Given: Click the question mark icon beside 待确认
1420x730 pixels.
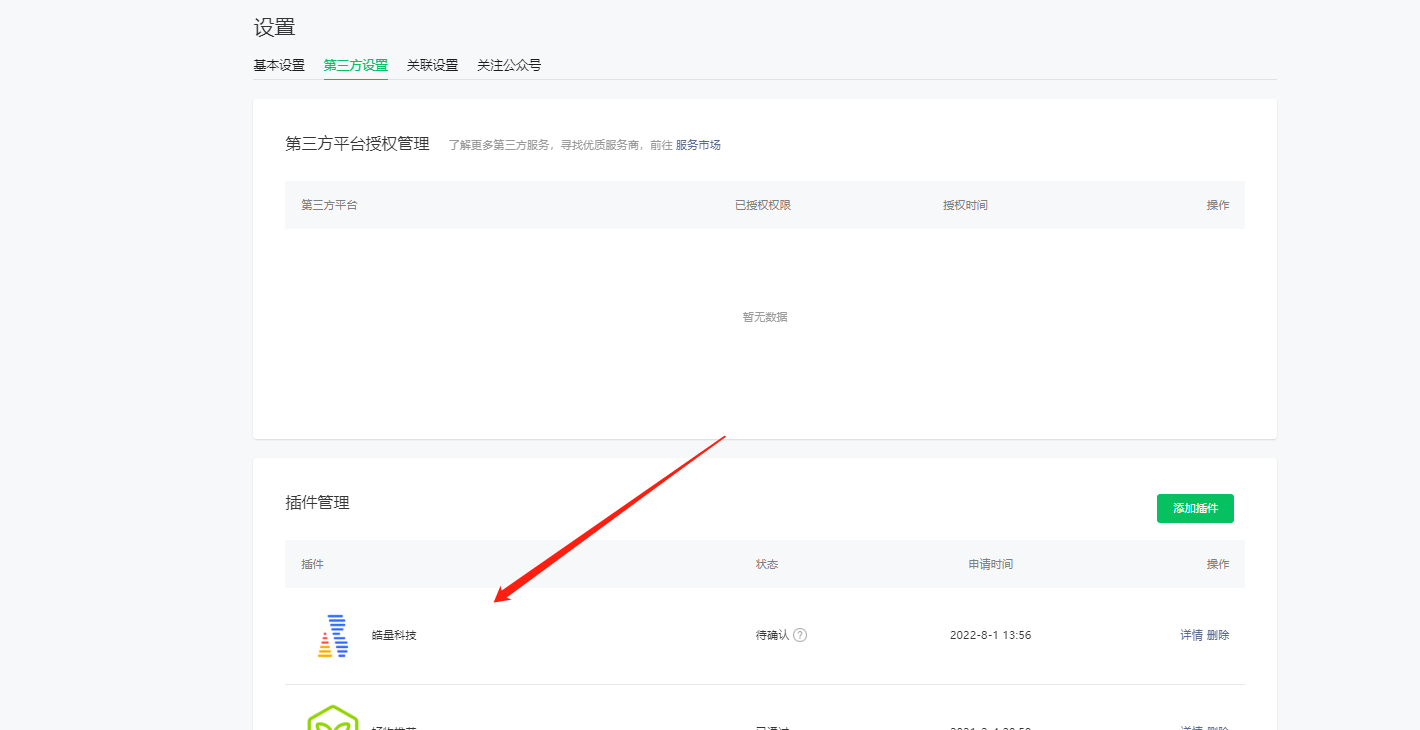Looking at the screenshot, I should (800, 635).
